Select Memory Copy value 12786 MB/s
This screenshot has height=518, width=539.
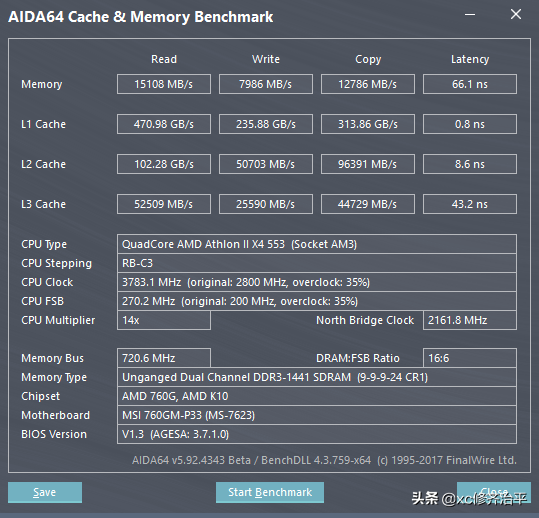[368, 84]
